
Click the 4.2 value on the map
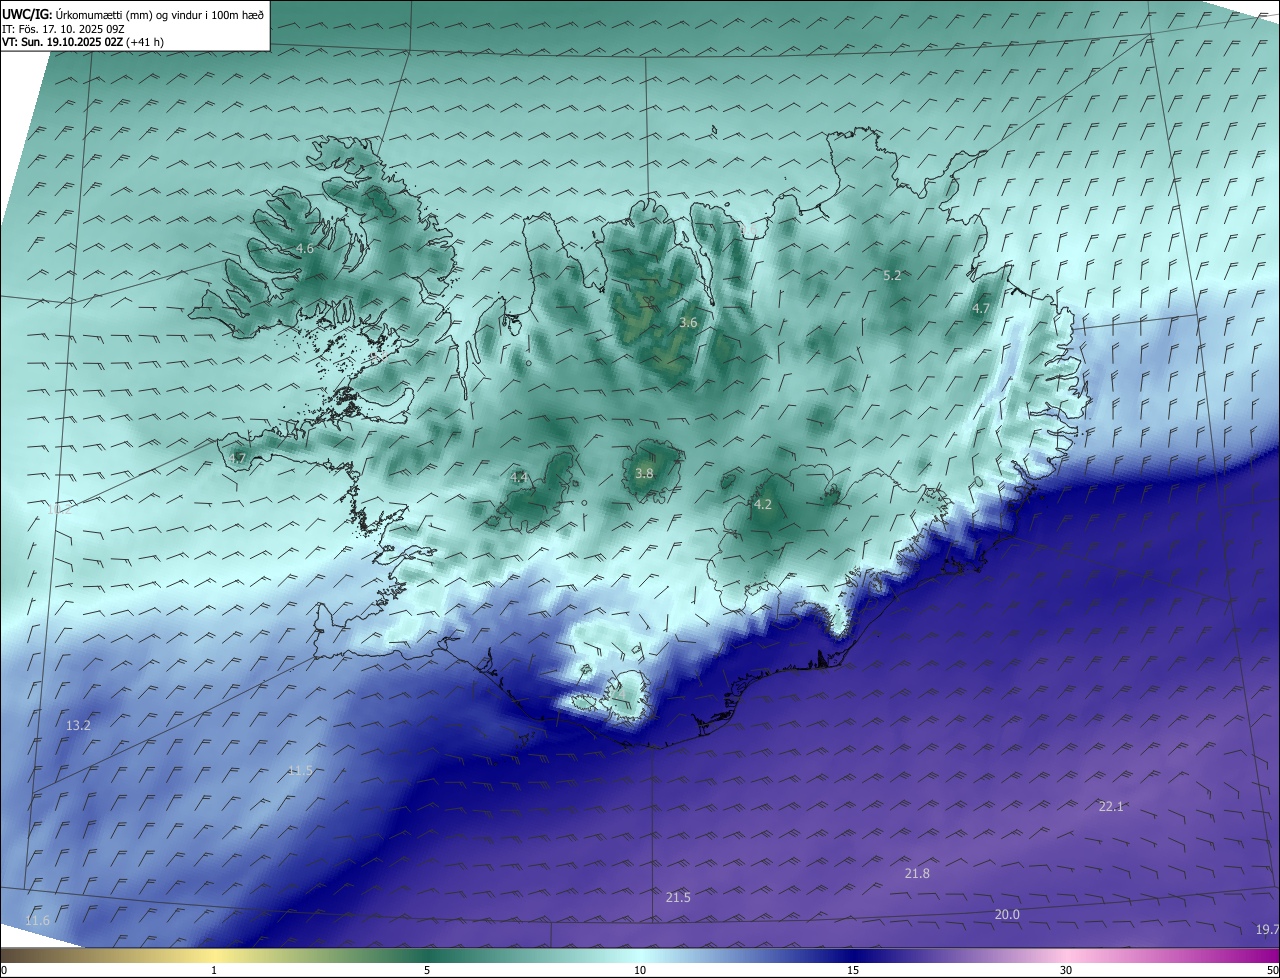pos(763,504)
